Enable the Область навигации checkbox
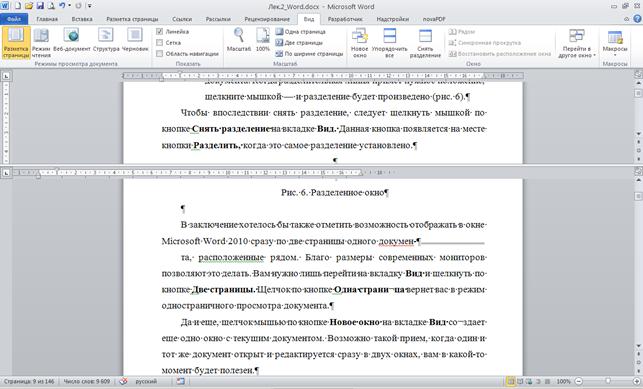Screen dimensions: 643x389 coord(160,54)
